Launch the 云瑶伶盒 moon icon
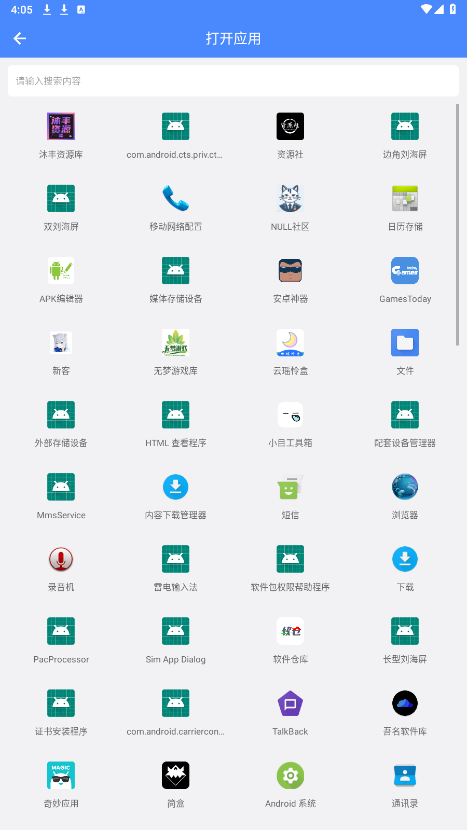This screenshot has height=830, width=467. [x=290, y=342]
